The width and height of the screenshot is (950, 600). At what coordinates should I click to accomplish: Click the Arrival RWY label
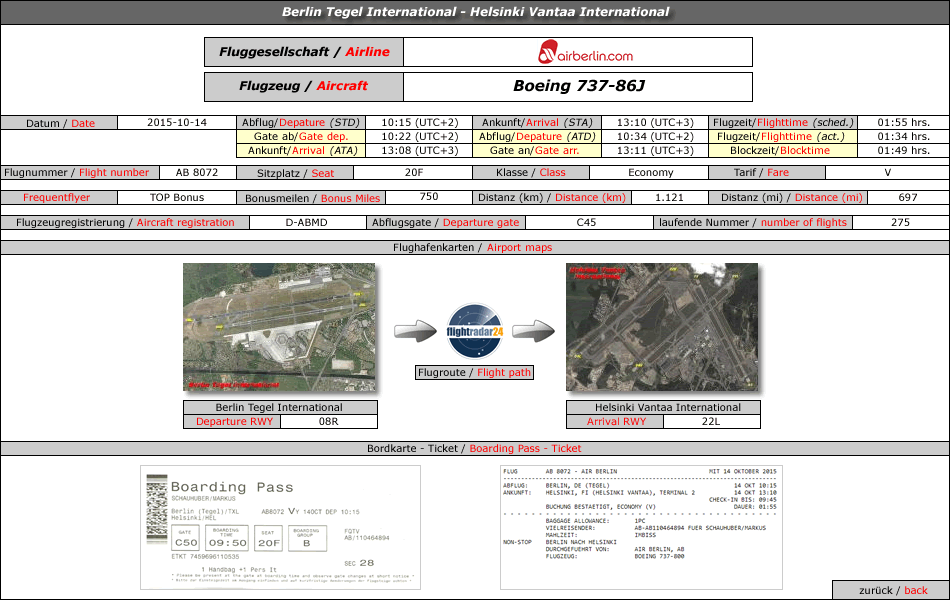click(x=616, y=421)
